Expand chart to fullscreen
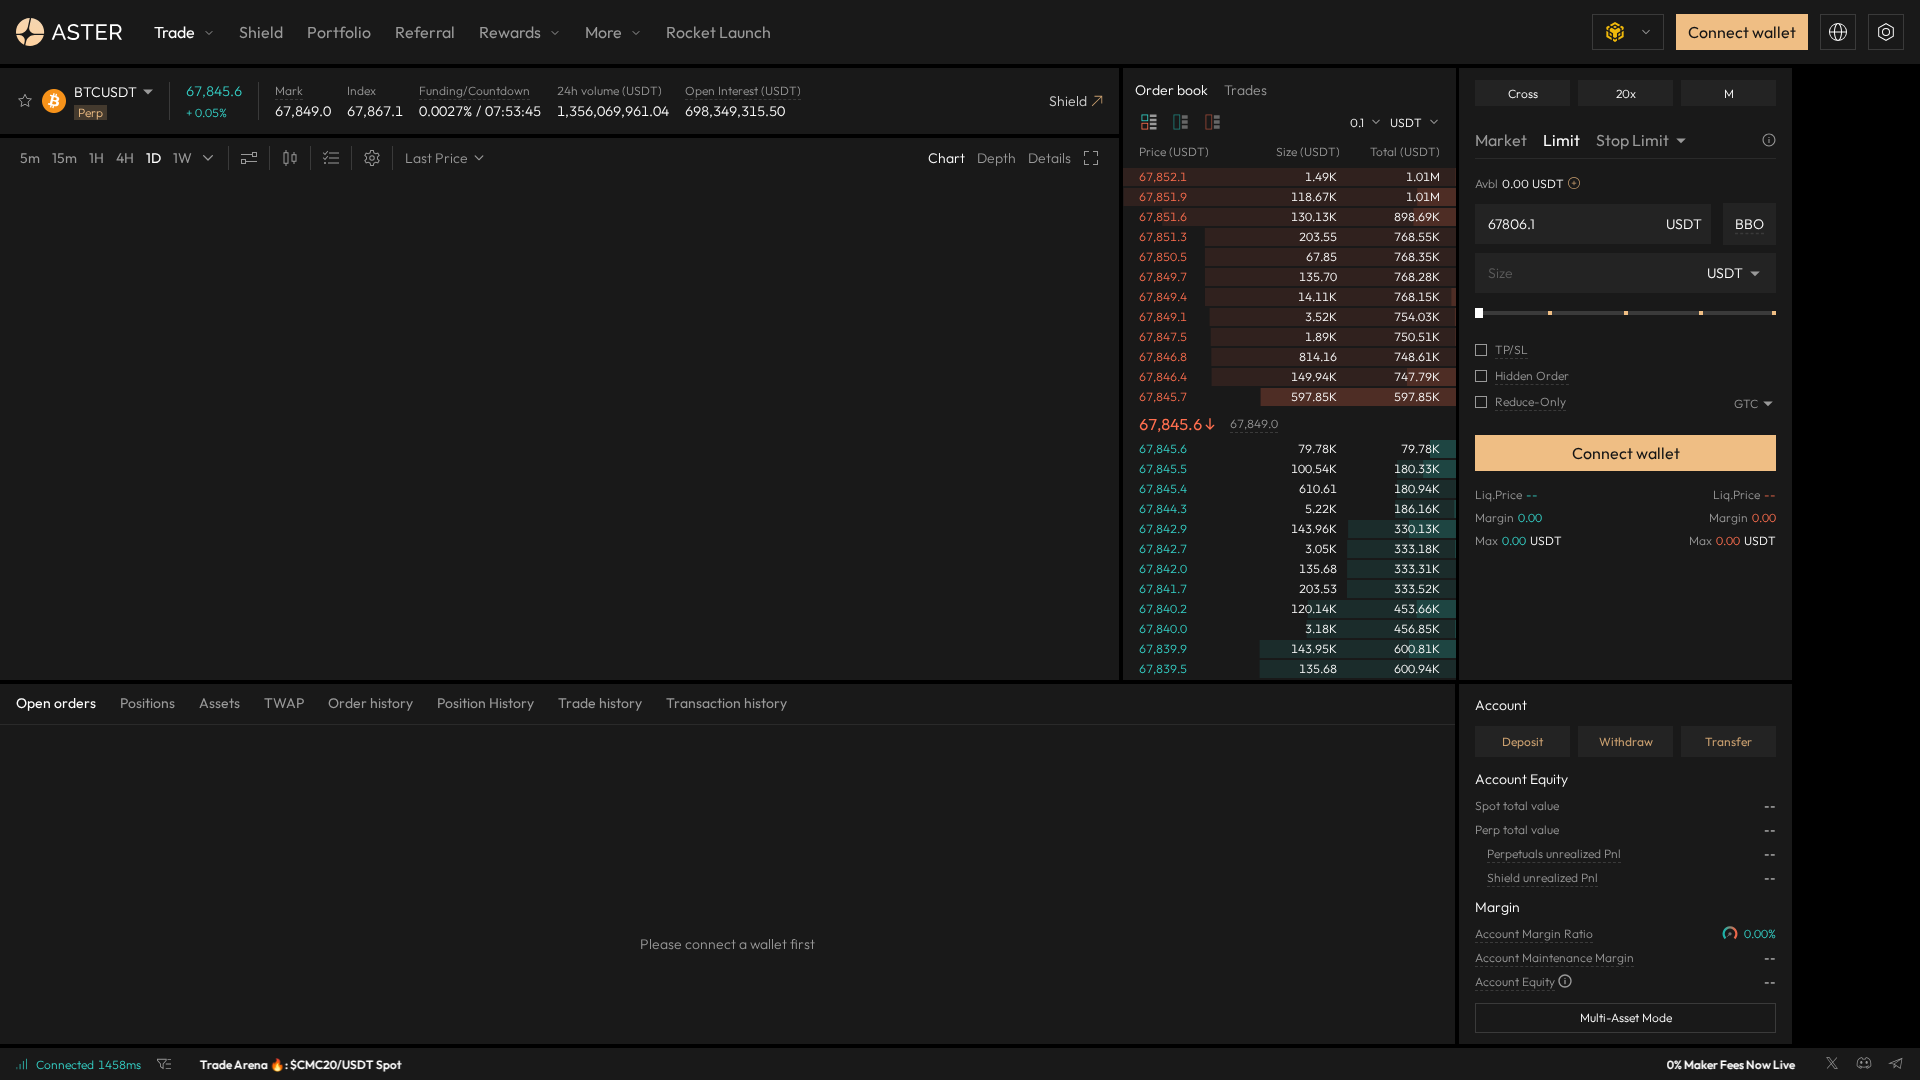Screen dimensions: 1920x1080 tap(1091, 158)
